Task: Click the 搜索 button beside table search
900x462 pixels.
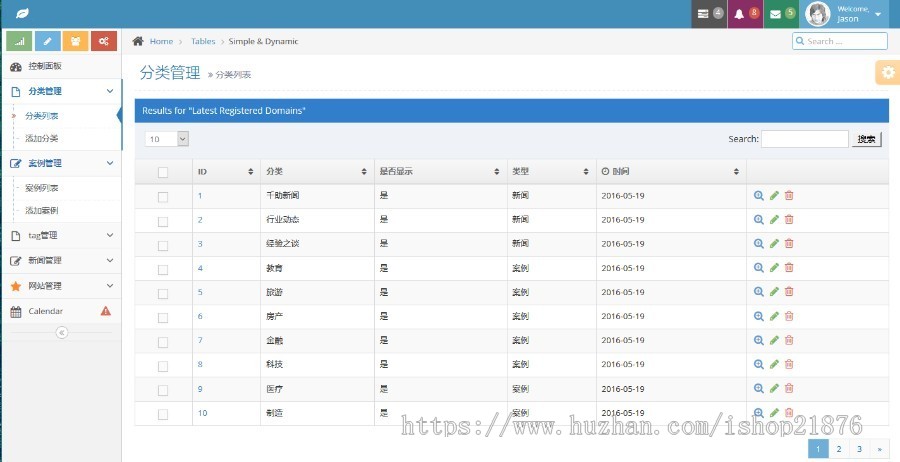Action: tap(867, 139)
